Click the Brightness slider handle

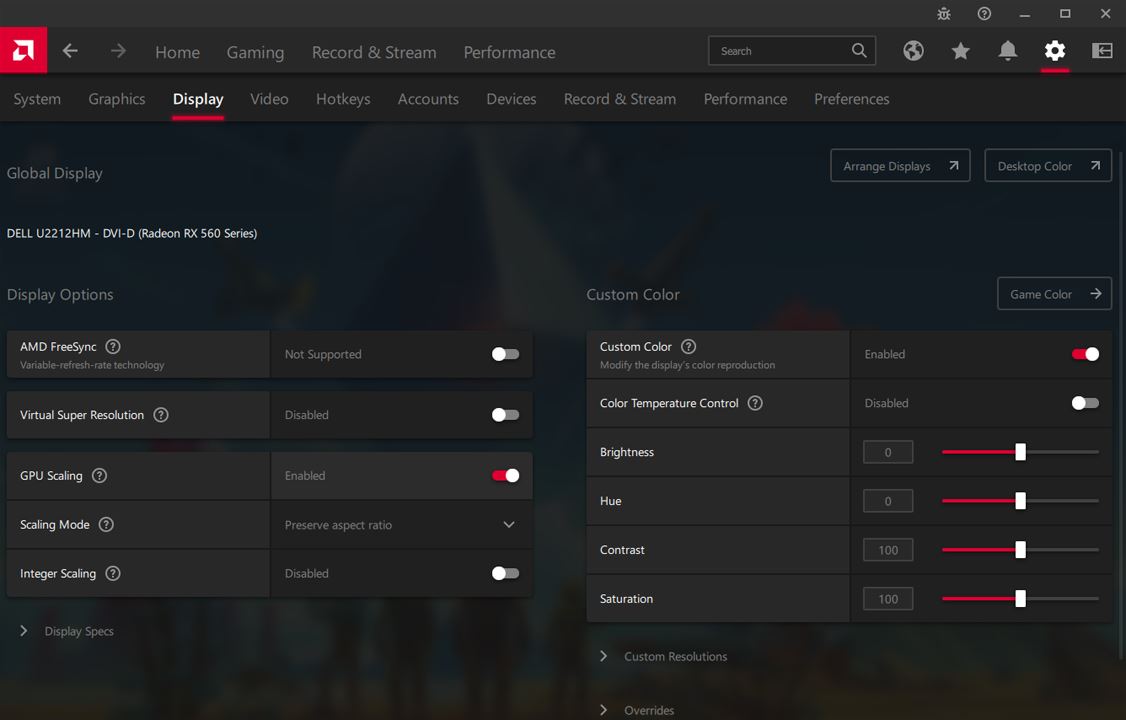[x=1020, y=452]
